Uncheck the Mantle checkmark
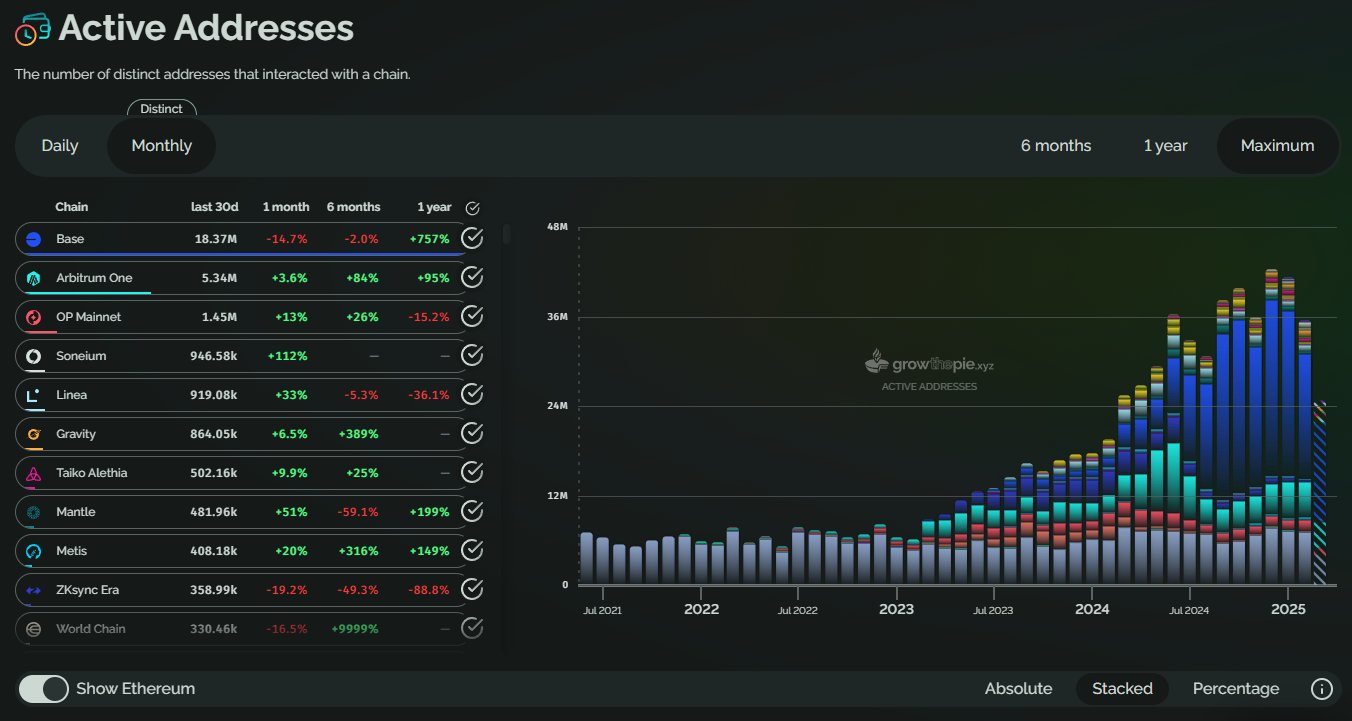 tap(472, 512)
